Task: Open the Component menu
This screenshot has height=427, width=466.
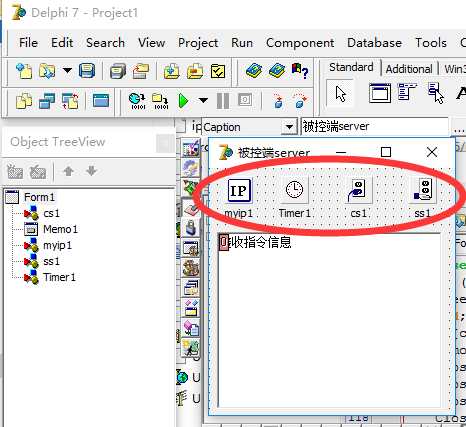Action: tap(300, 43)
